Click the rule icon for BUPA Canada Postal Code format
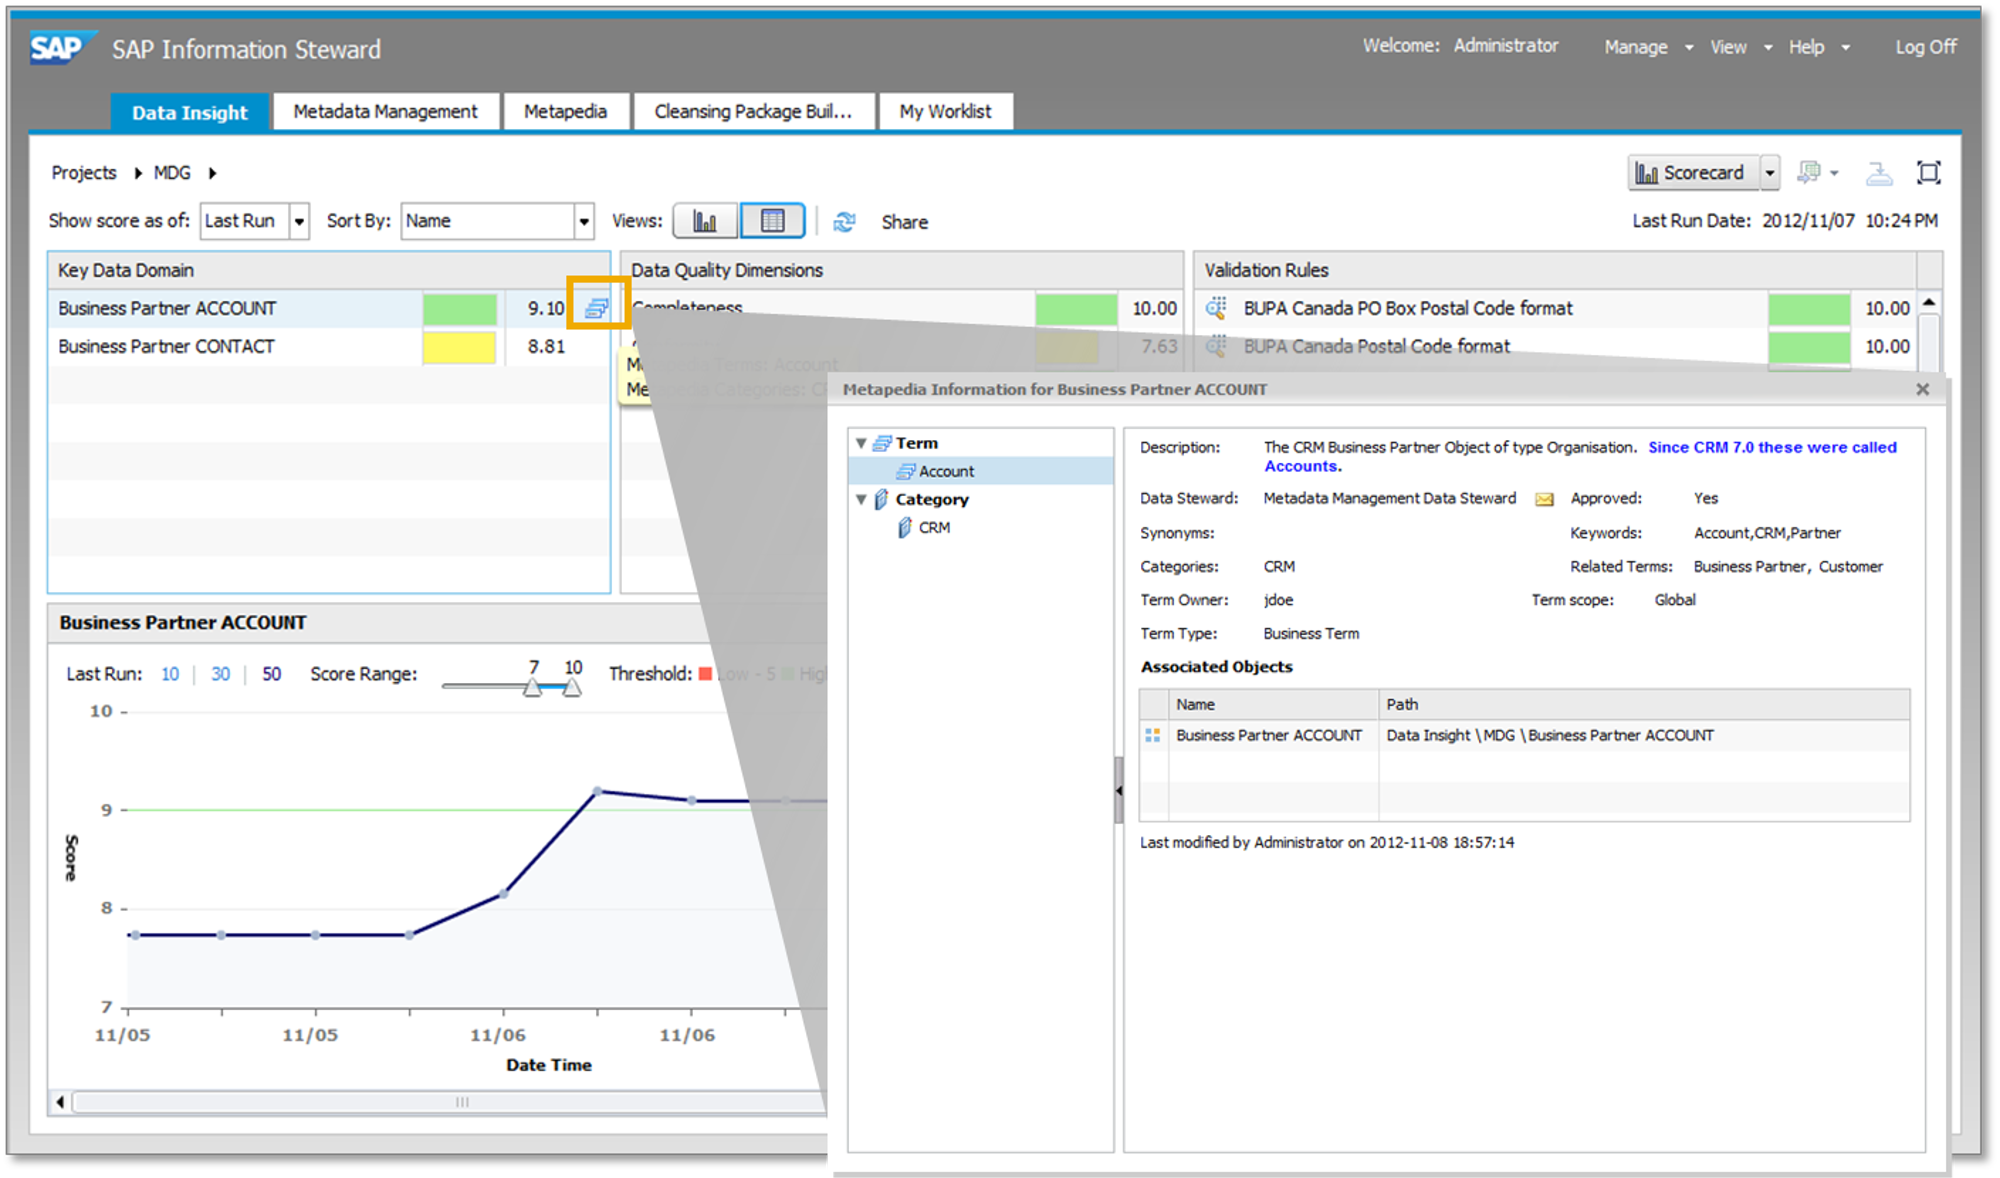 (x=1216, y=346)
